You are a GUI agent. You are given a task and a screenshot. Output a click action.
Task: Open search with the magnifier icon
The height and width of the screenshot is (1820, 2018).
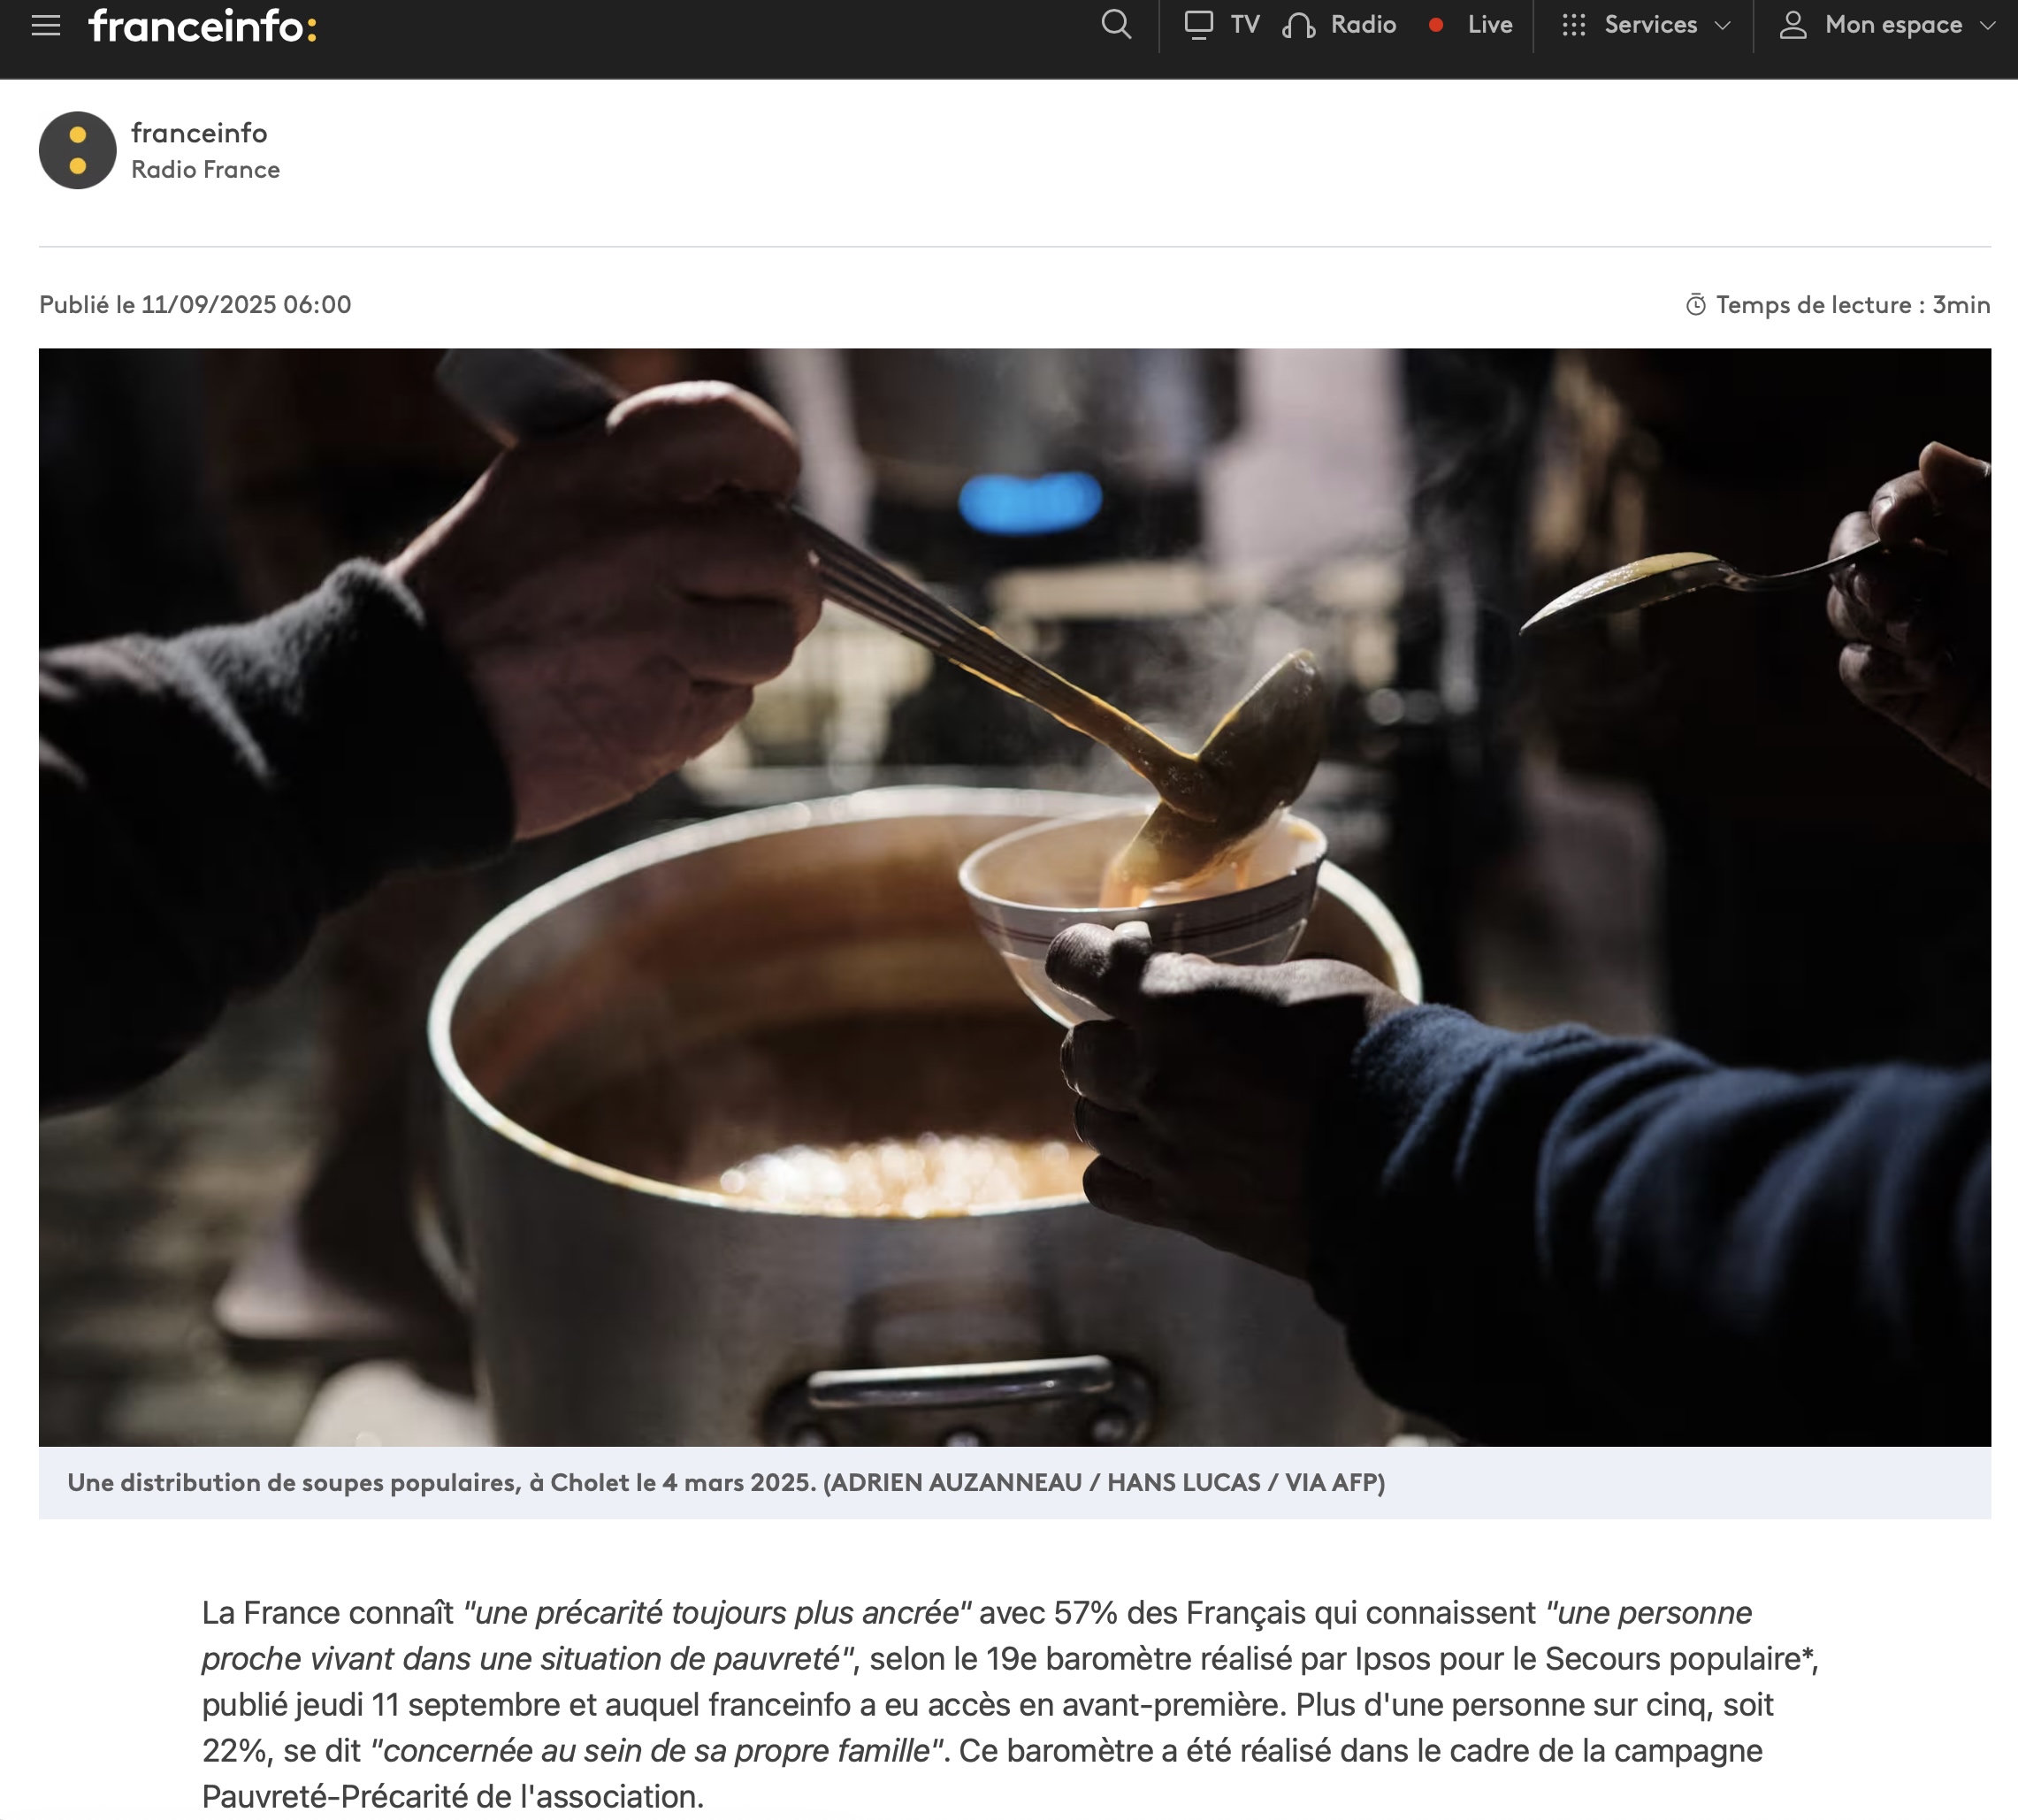click(x=1116, y=24)
